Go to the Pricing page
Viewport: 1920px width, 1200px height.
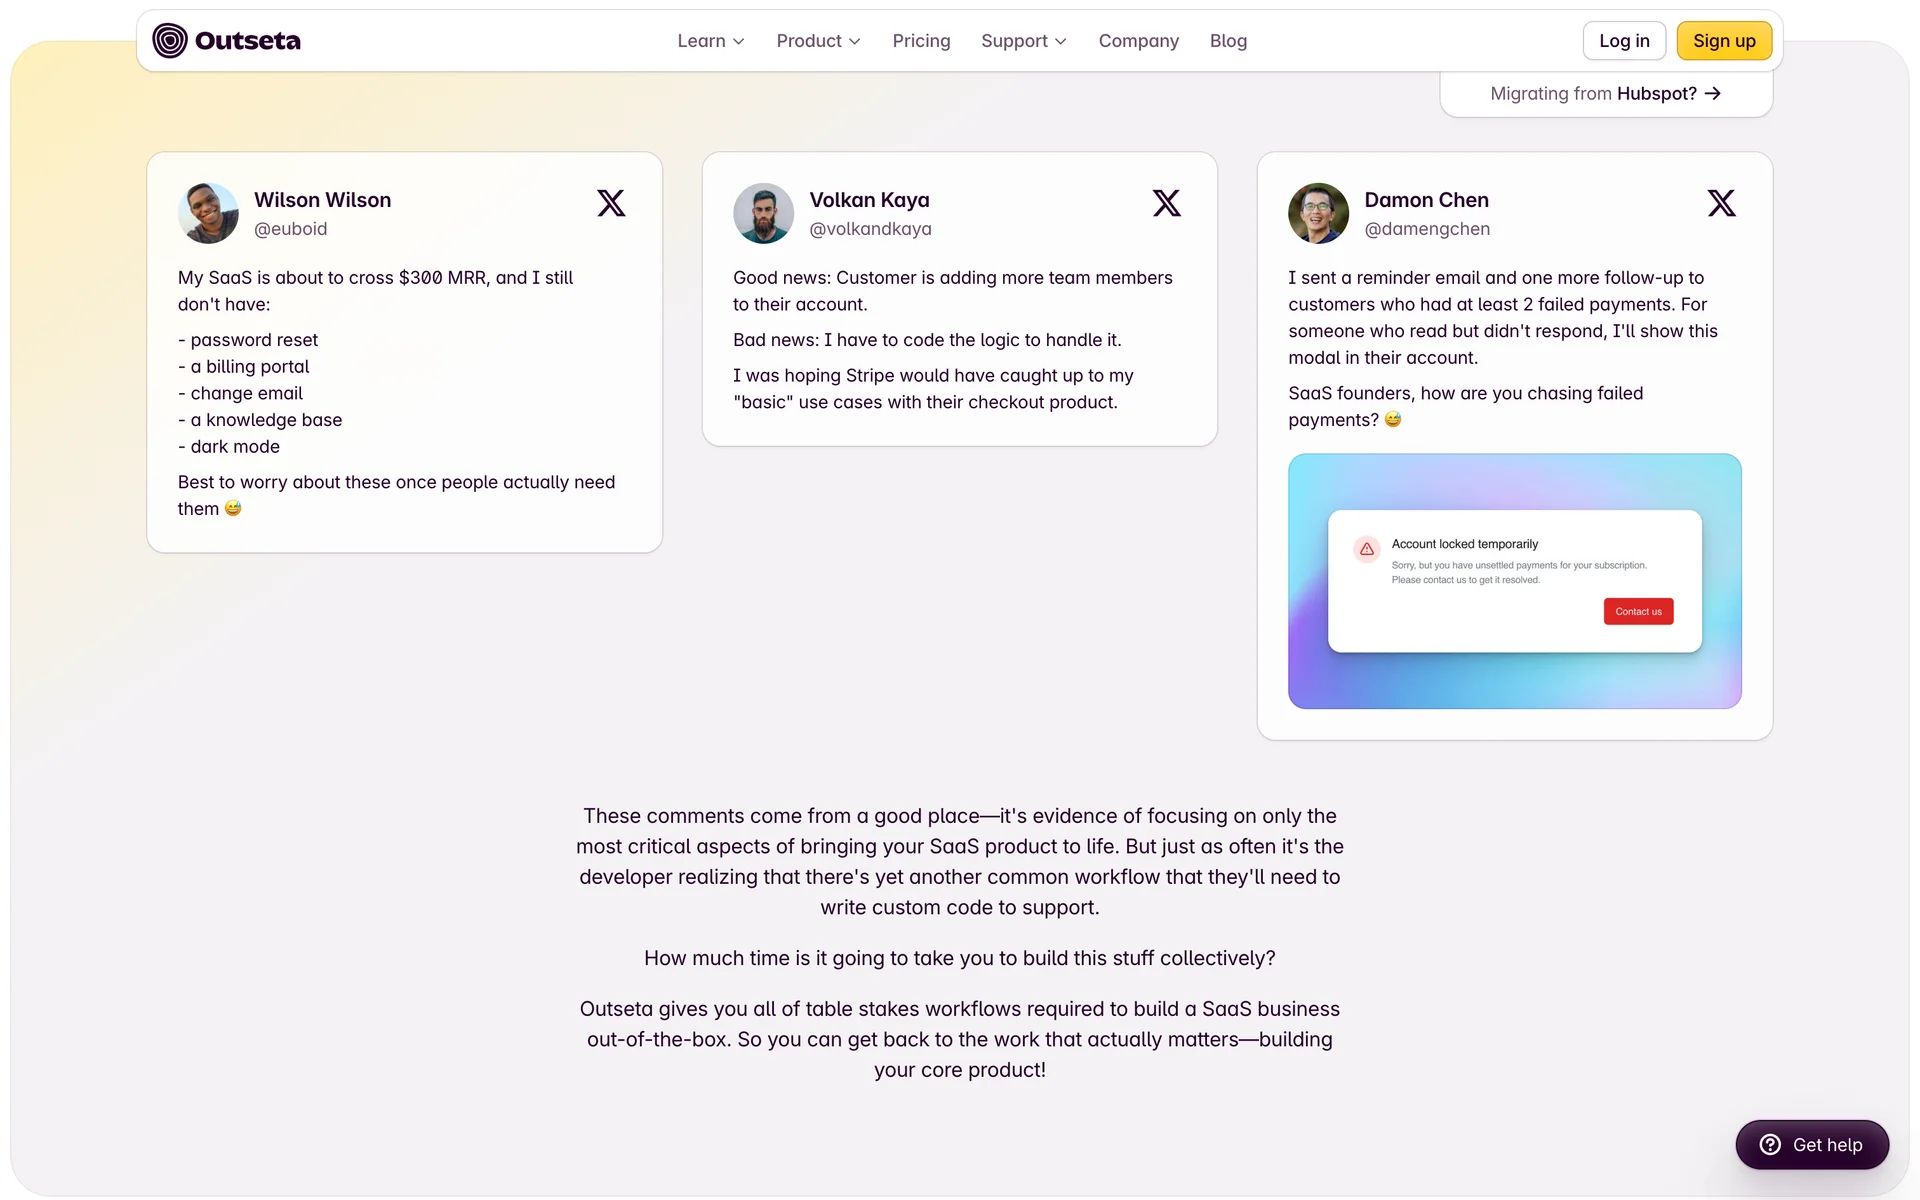click(921, 41)
